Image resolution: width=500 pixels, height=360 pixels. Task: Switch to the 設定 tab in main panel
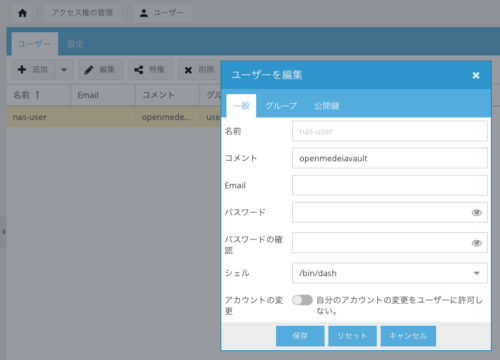tap(75, 44)
